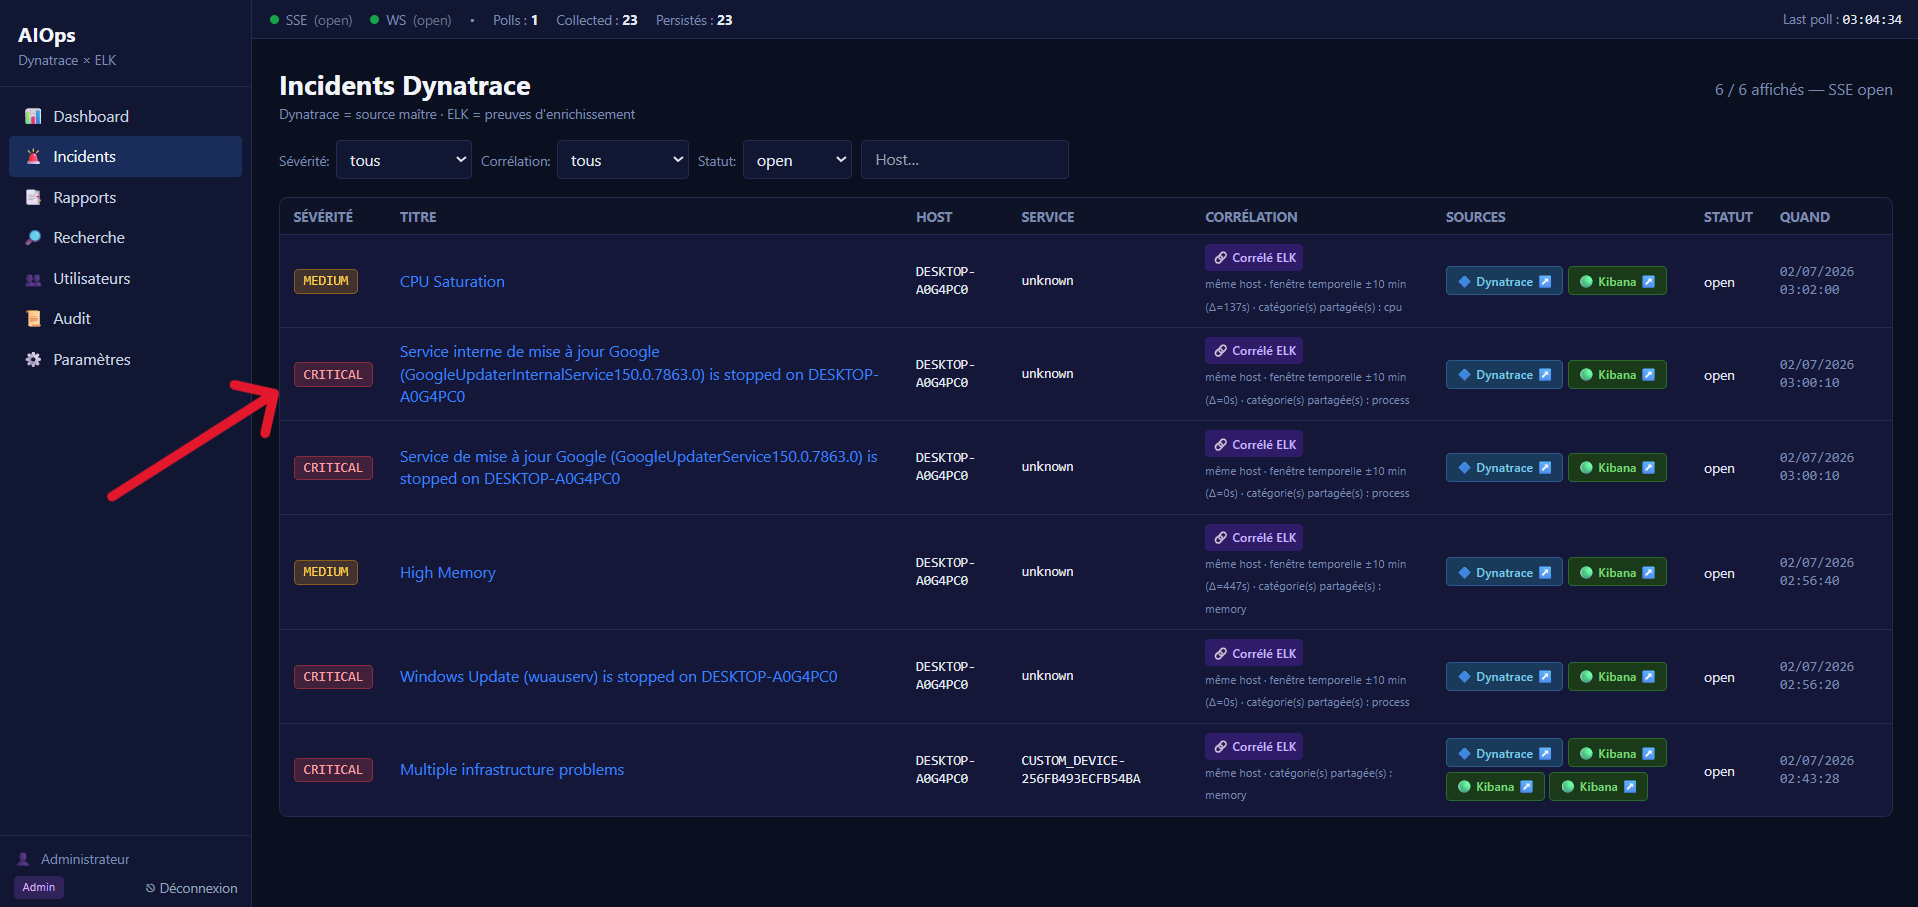The width and height of the screenshot is (1918, 907).
Task: Click the TITRE column header
Action: [418, 217]
